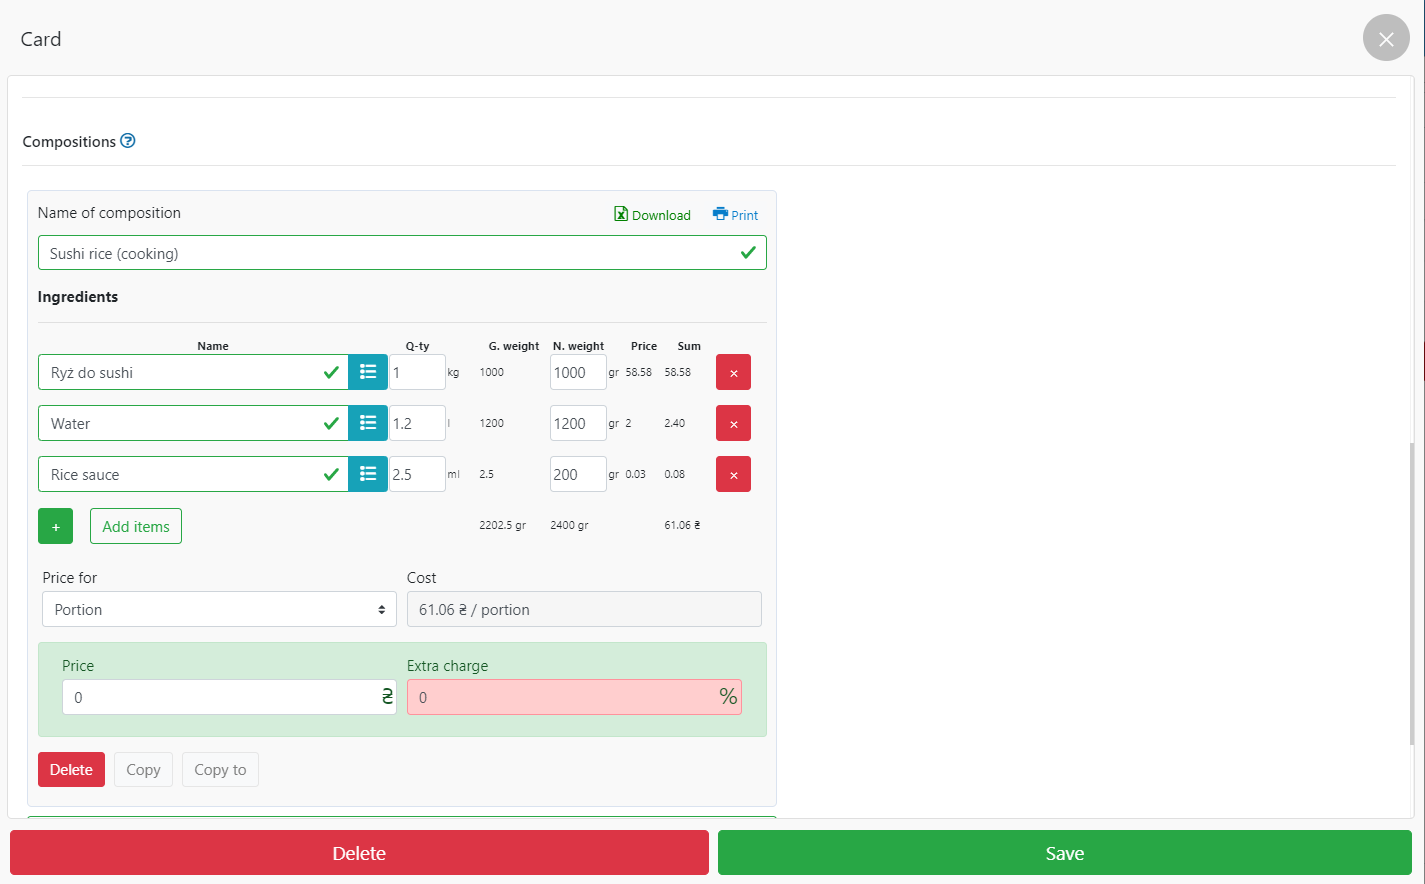Click the vertical scrollbar of the card

(x=1411, y=590)
